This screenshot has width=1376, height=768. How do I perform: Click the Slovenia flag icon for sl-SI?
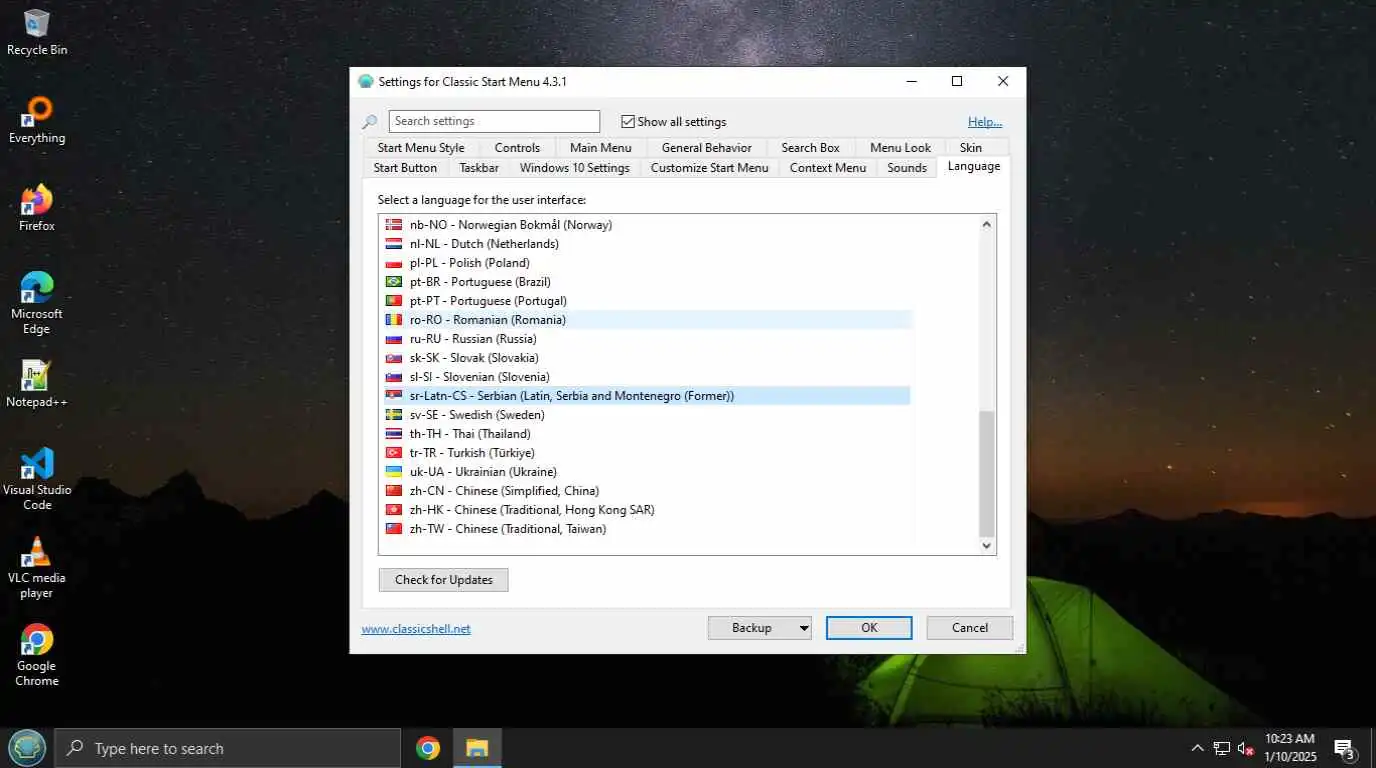[x=394, y=377]
